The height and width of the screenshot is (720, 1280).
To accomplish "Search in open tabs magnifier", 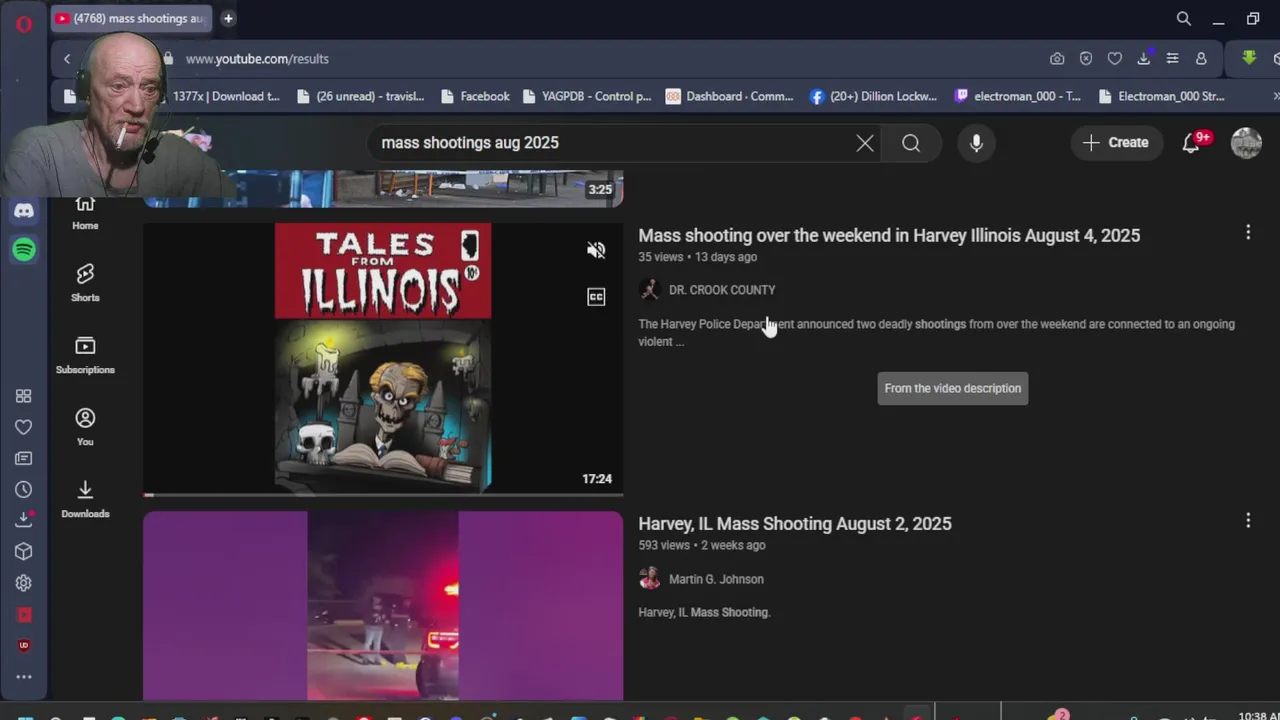I will [1184, 19].
